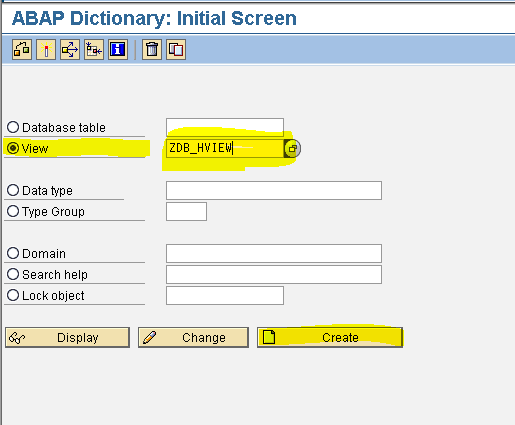Click the Change button

193,337
